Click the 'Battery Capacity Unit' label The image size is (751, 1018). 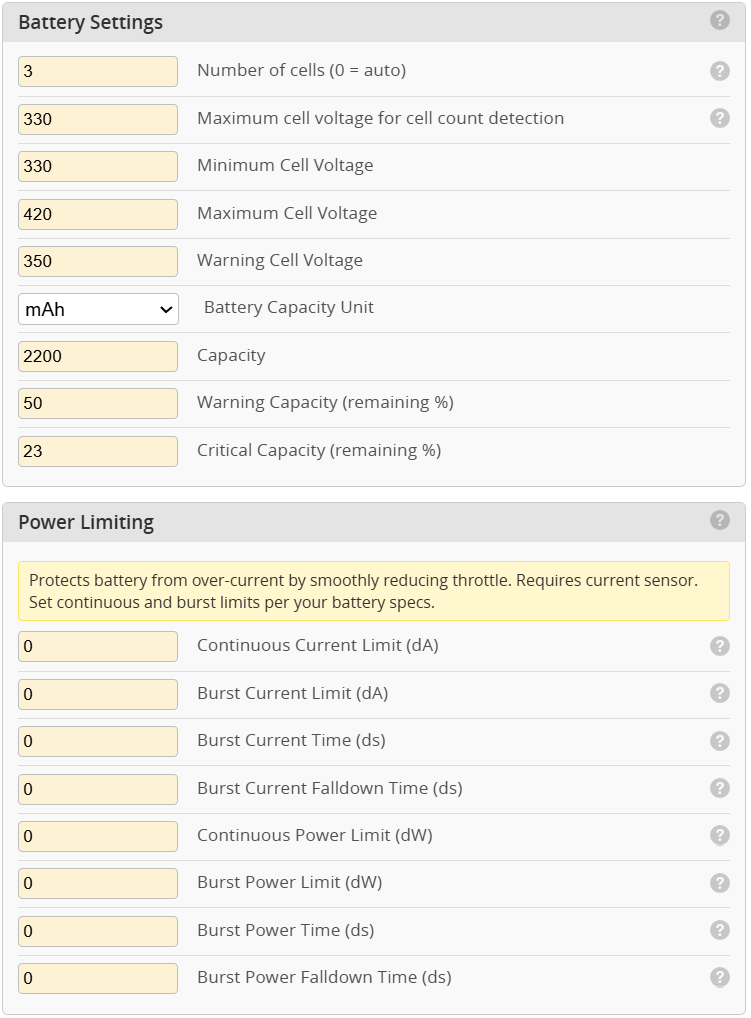tap(289, 307)
